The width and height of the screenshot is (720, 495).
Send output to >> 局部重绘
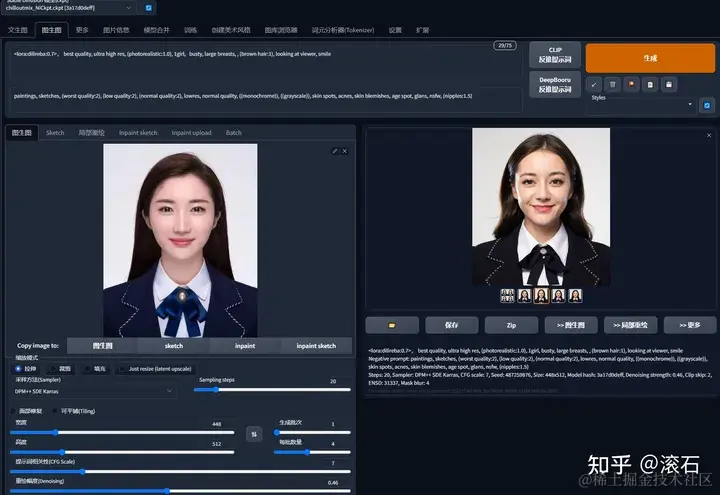click(x=630, y=325)
